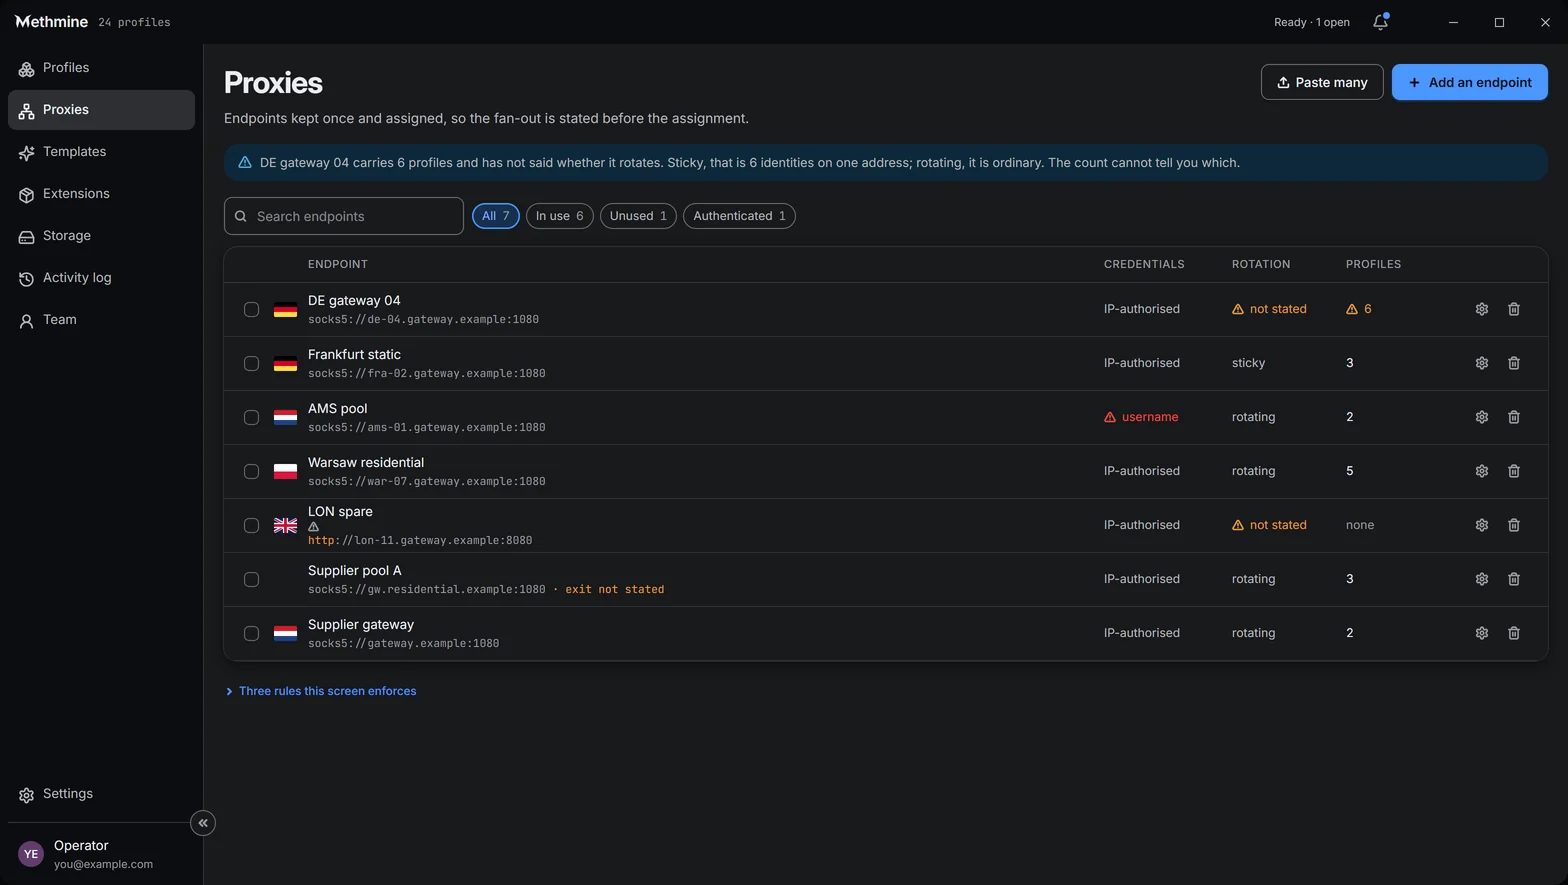Collapse the sidebar with double-chevron button

pyautogui.click(x=203, y=823)
